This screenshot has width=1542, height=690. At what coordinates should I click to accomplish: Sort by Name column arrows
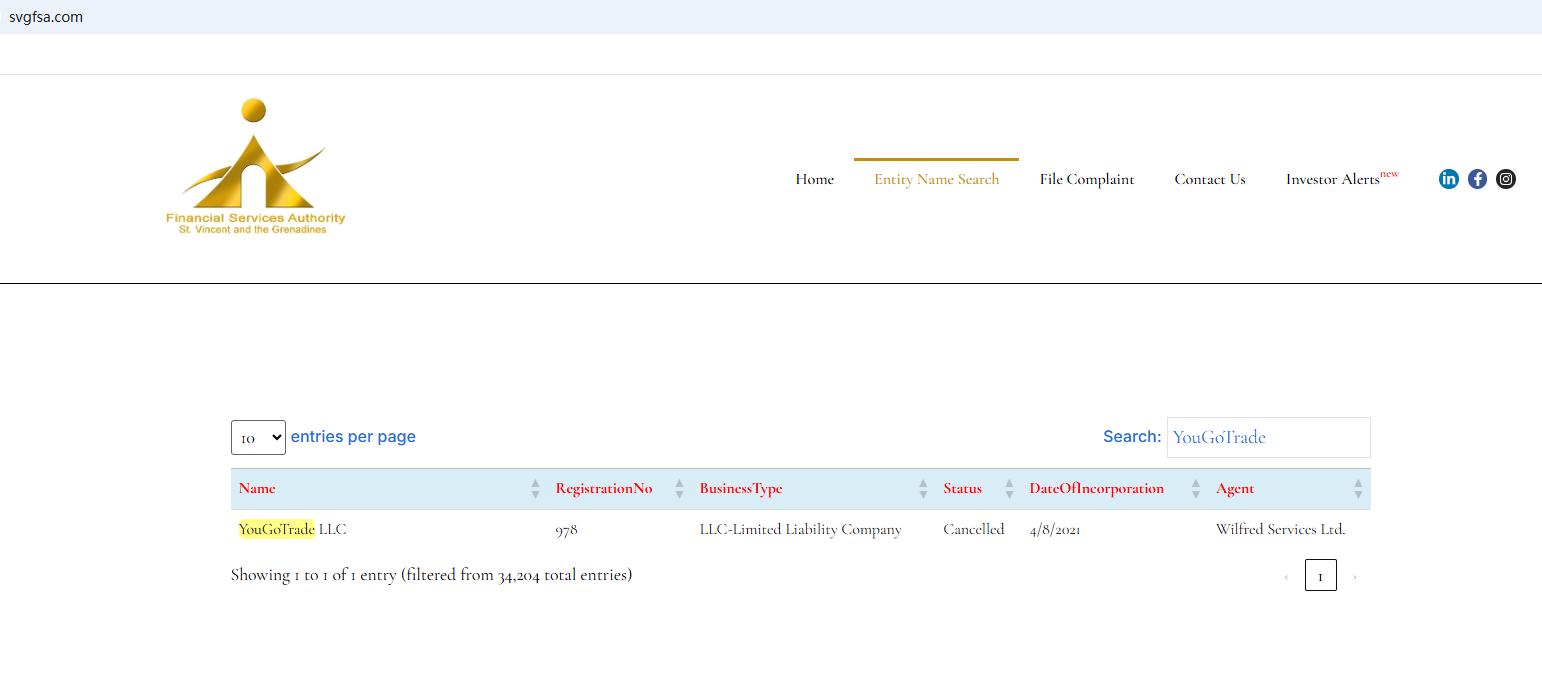535,489
